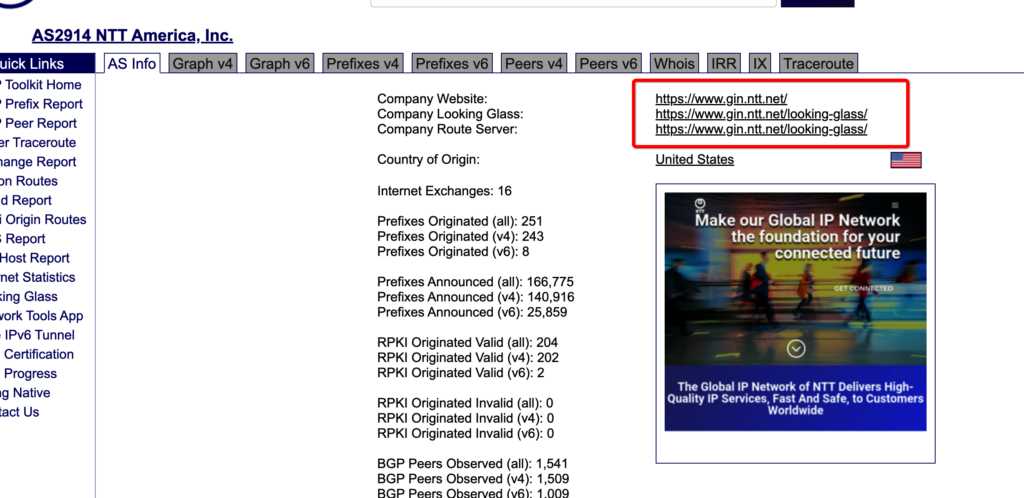1024x498 pixels.
Task: Open Prefix Report in the Quick Links sidebar
Action: [42, 104]
